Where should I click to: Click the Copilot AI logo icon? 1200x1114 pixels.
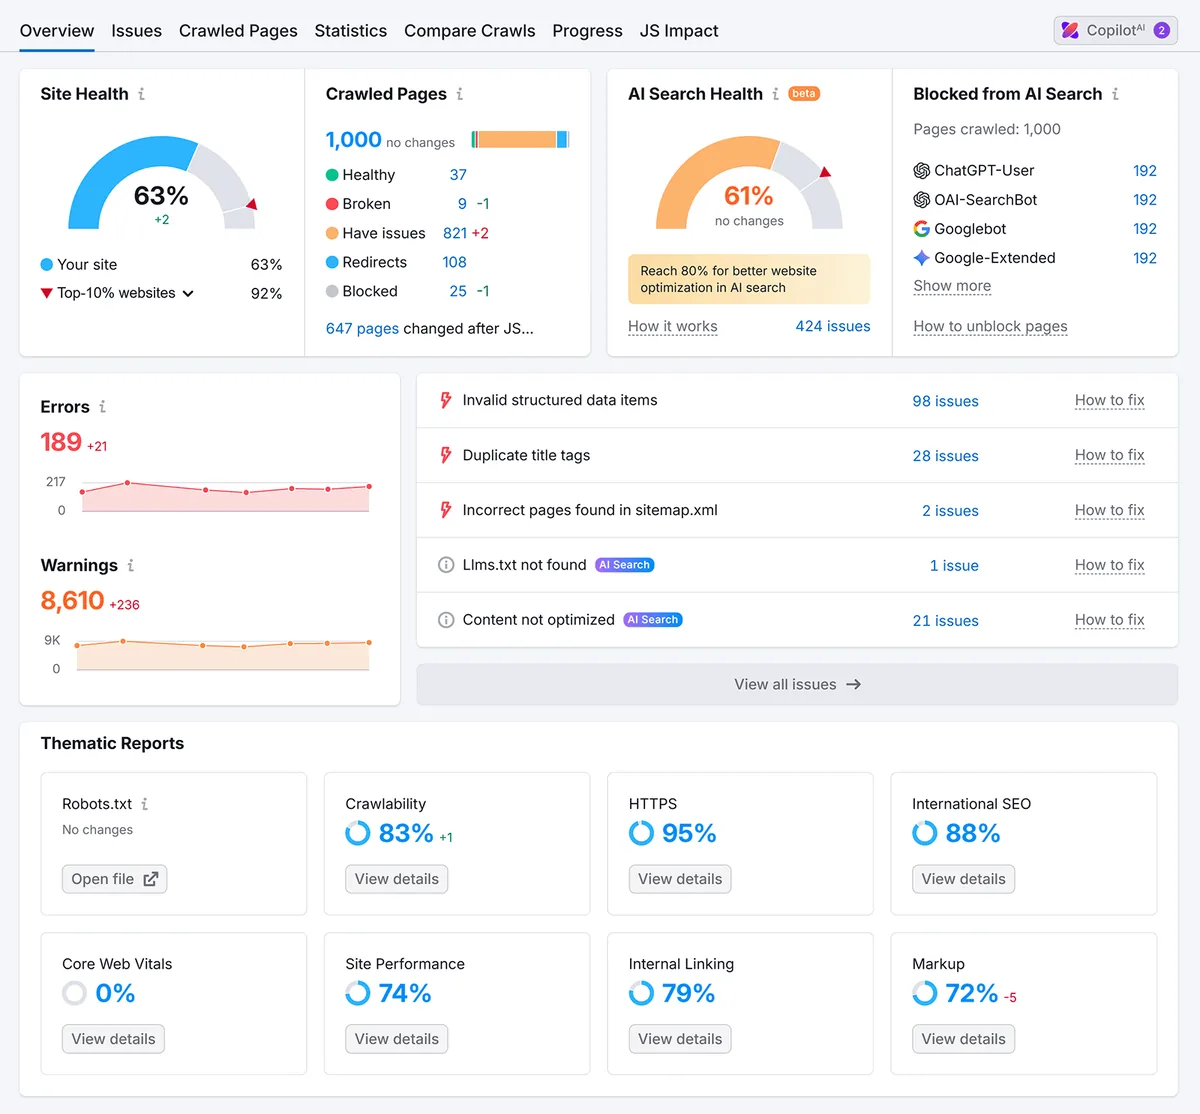point(1070,31)
